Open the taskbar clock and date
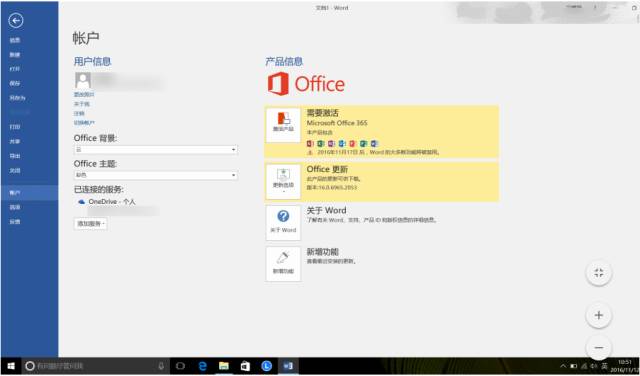Image resolution: width=640 pixels, height=376 pixels. (625, 366)
